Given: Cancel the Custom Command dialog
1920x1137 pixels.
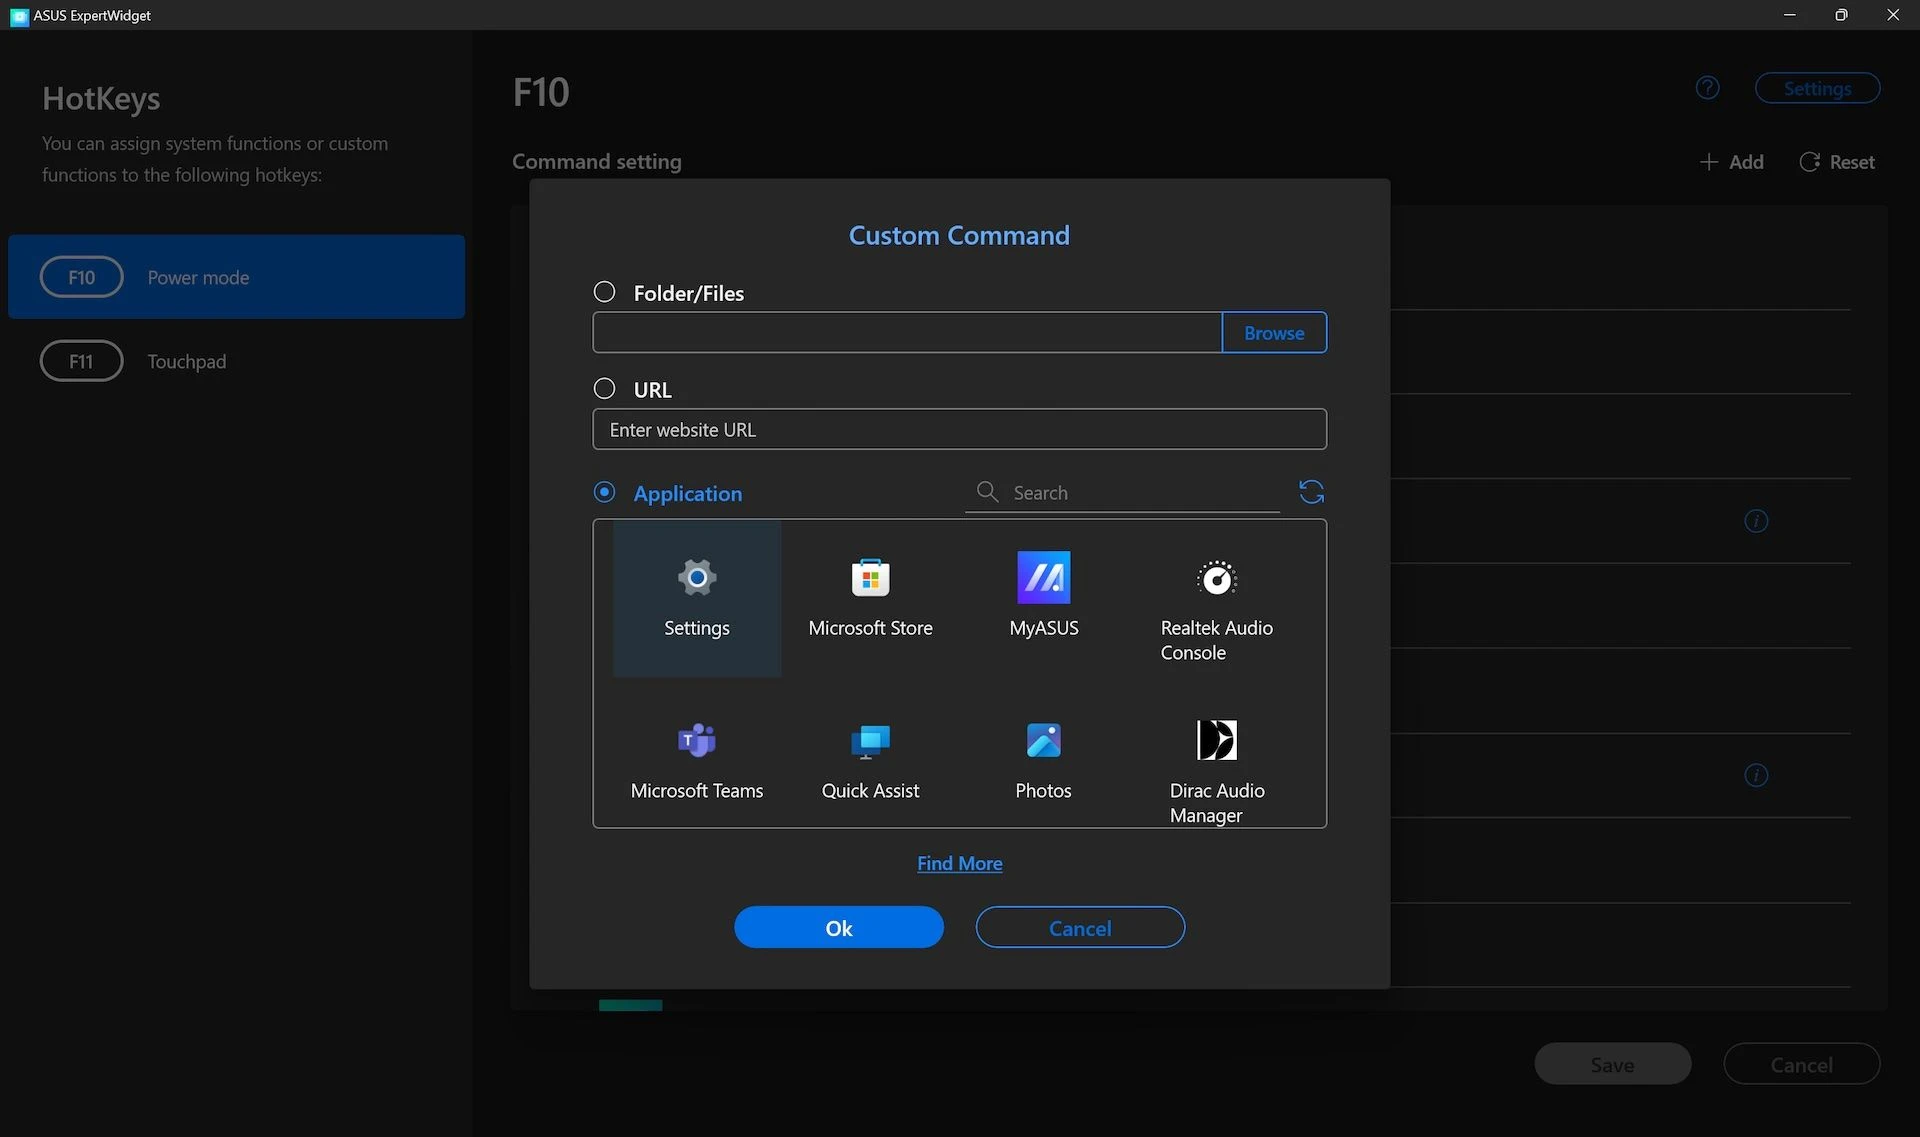Looking at the screenshot, I should (1080, 927).
